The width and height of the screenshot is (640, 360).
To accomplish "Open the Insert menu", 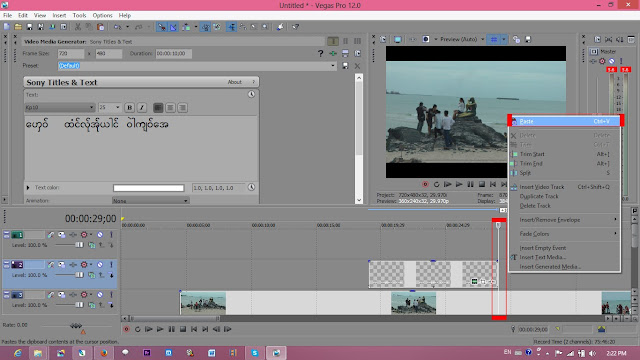I will pos(59,16).
